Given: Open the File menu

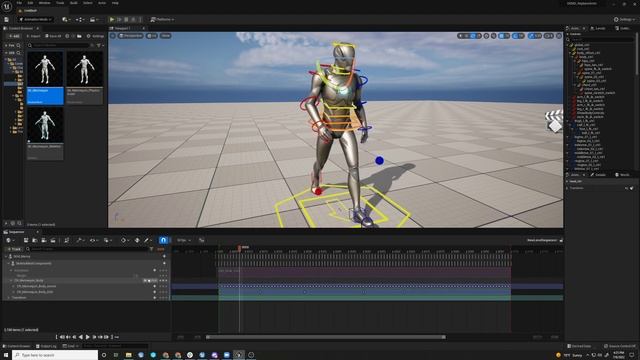Looking at the screenshot, I should (x=19, y=3).
